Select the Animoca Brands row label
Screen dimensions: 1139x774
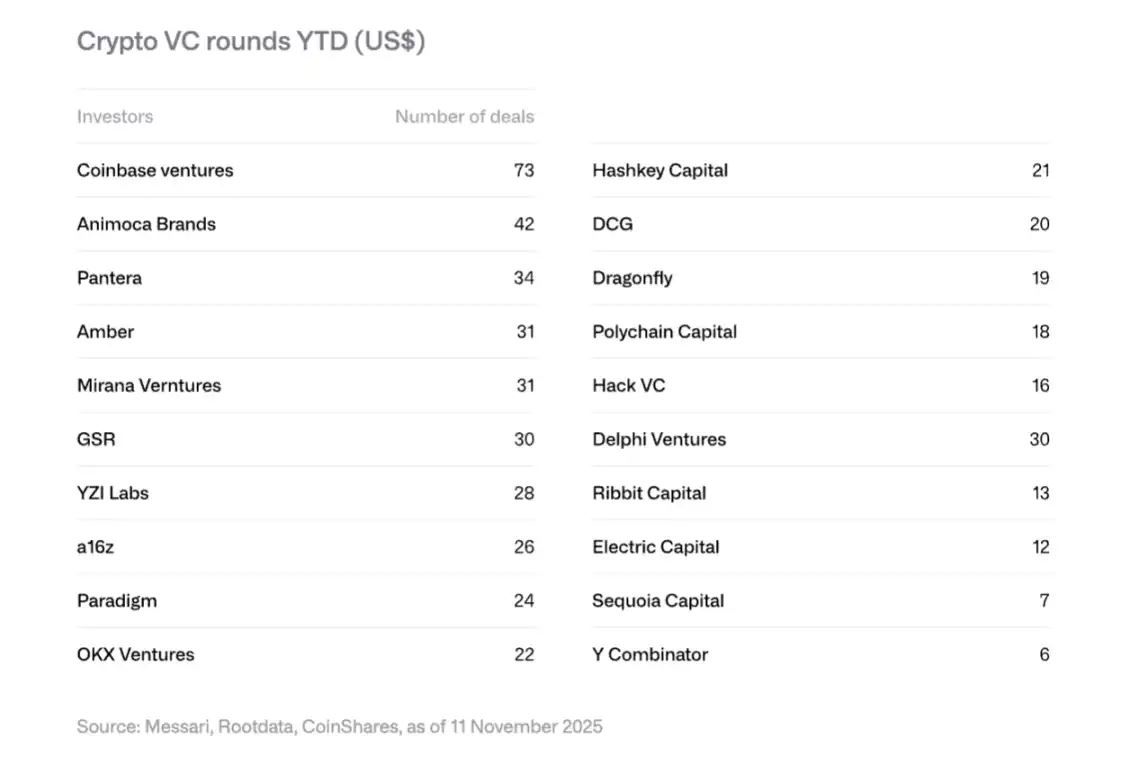146,224
